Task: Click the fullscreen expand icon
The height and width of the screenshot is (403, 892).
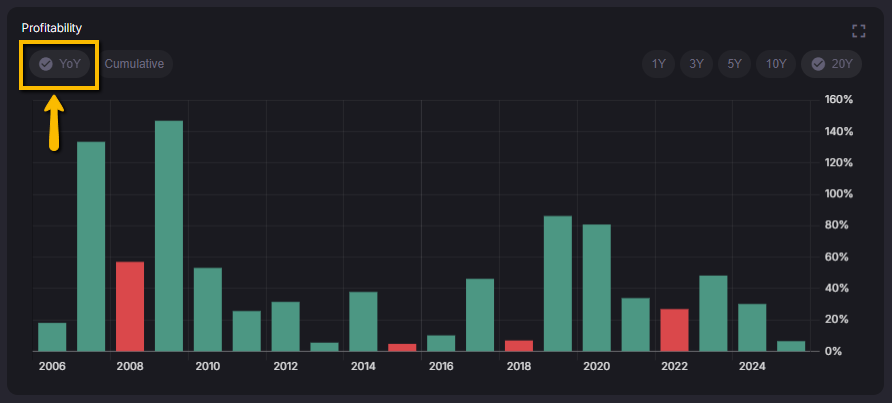Action: (x=858, y=31)
